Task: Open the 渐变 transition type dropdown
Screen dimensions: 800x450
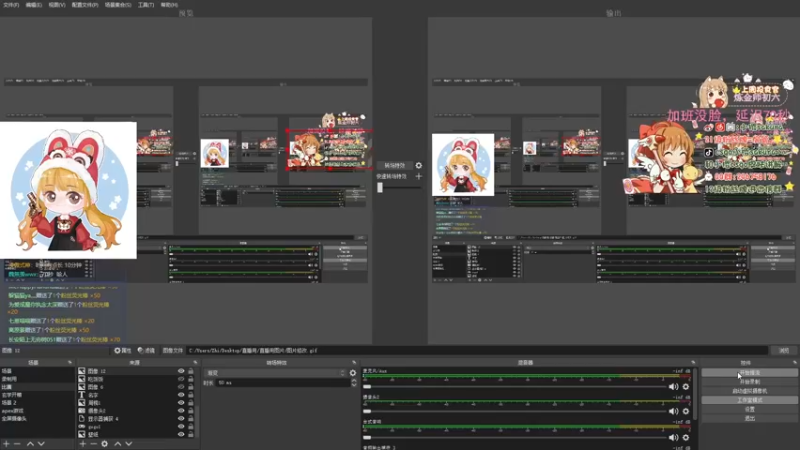Action: point(275,373)
